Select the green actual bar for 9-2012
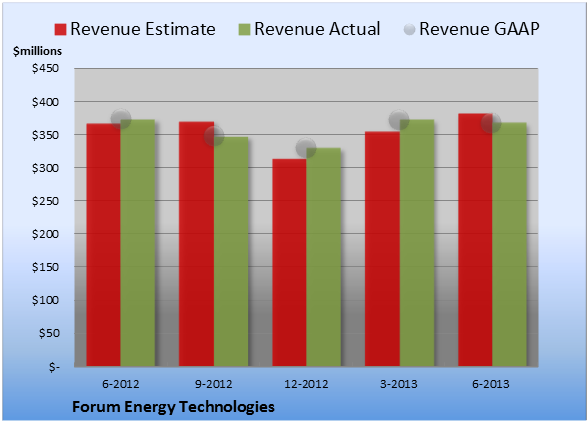This screenshot has height=422, width=588. click(x=231, y=251)
